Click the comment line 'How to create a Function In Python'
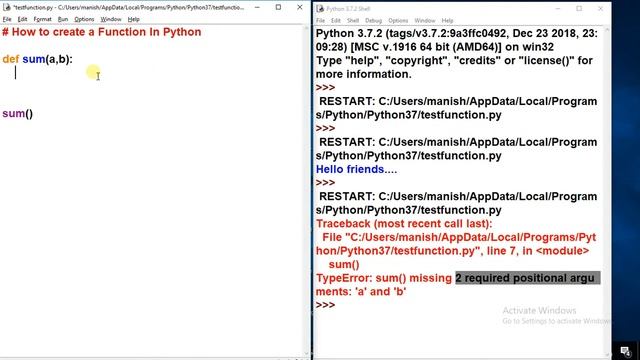 coord(102,32)
